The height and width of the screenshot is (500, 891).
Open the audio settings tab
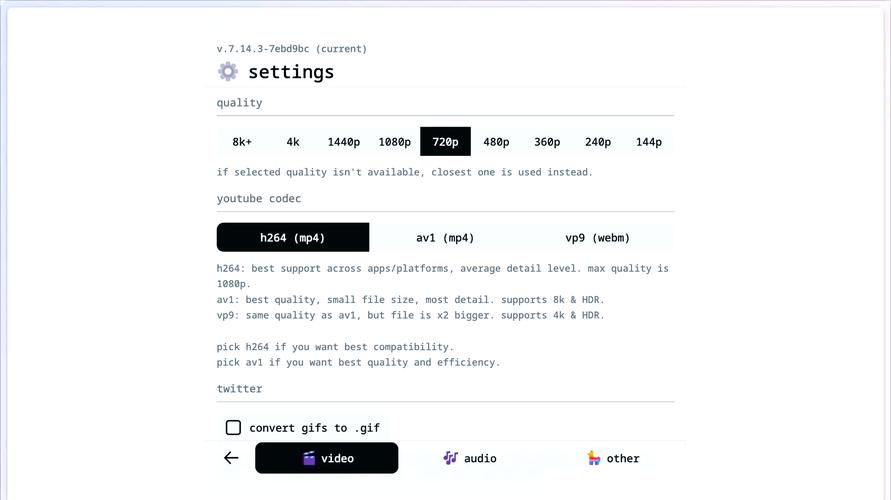pos(470,458)
